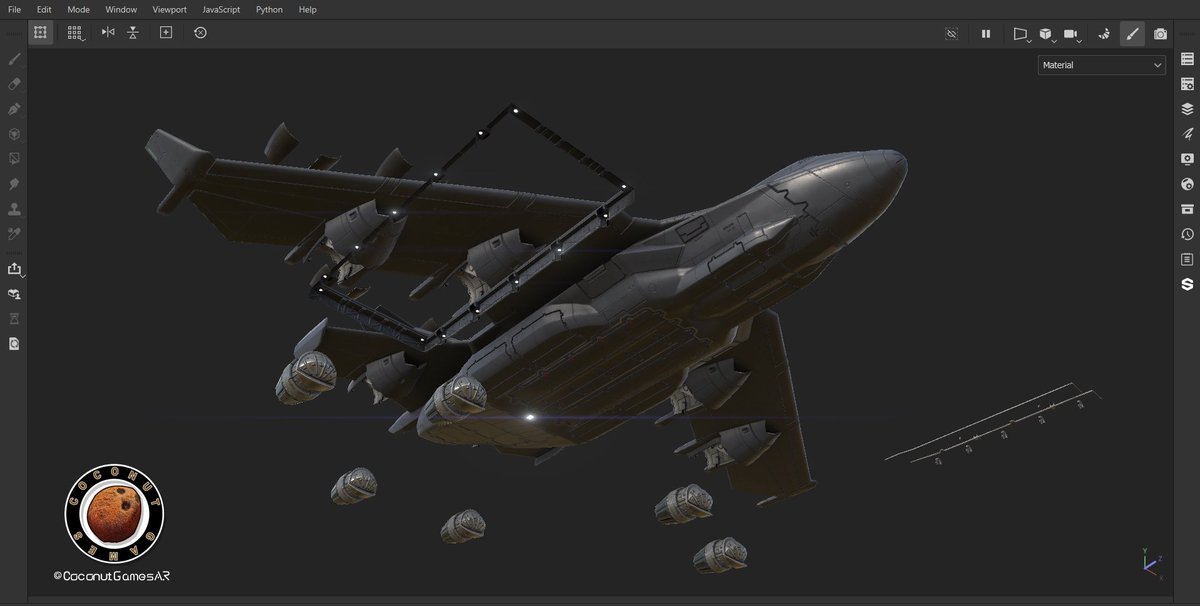This screenshot has height=606, width=1200.
Task: Open the cube projection mode dropdown
Action: 1046,34
